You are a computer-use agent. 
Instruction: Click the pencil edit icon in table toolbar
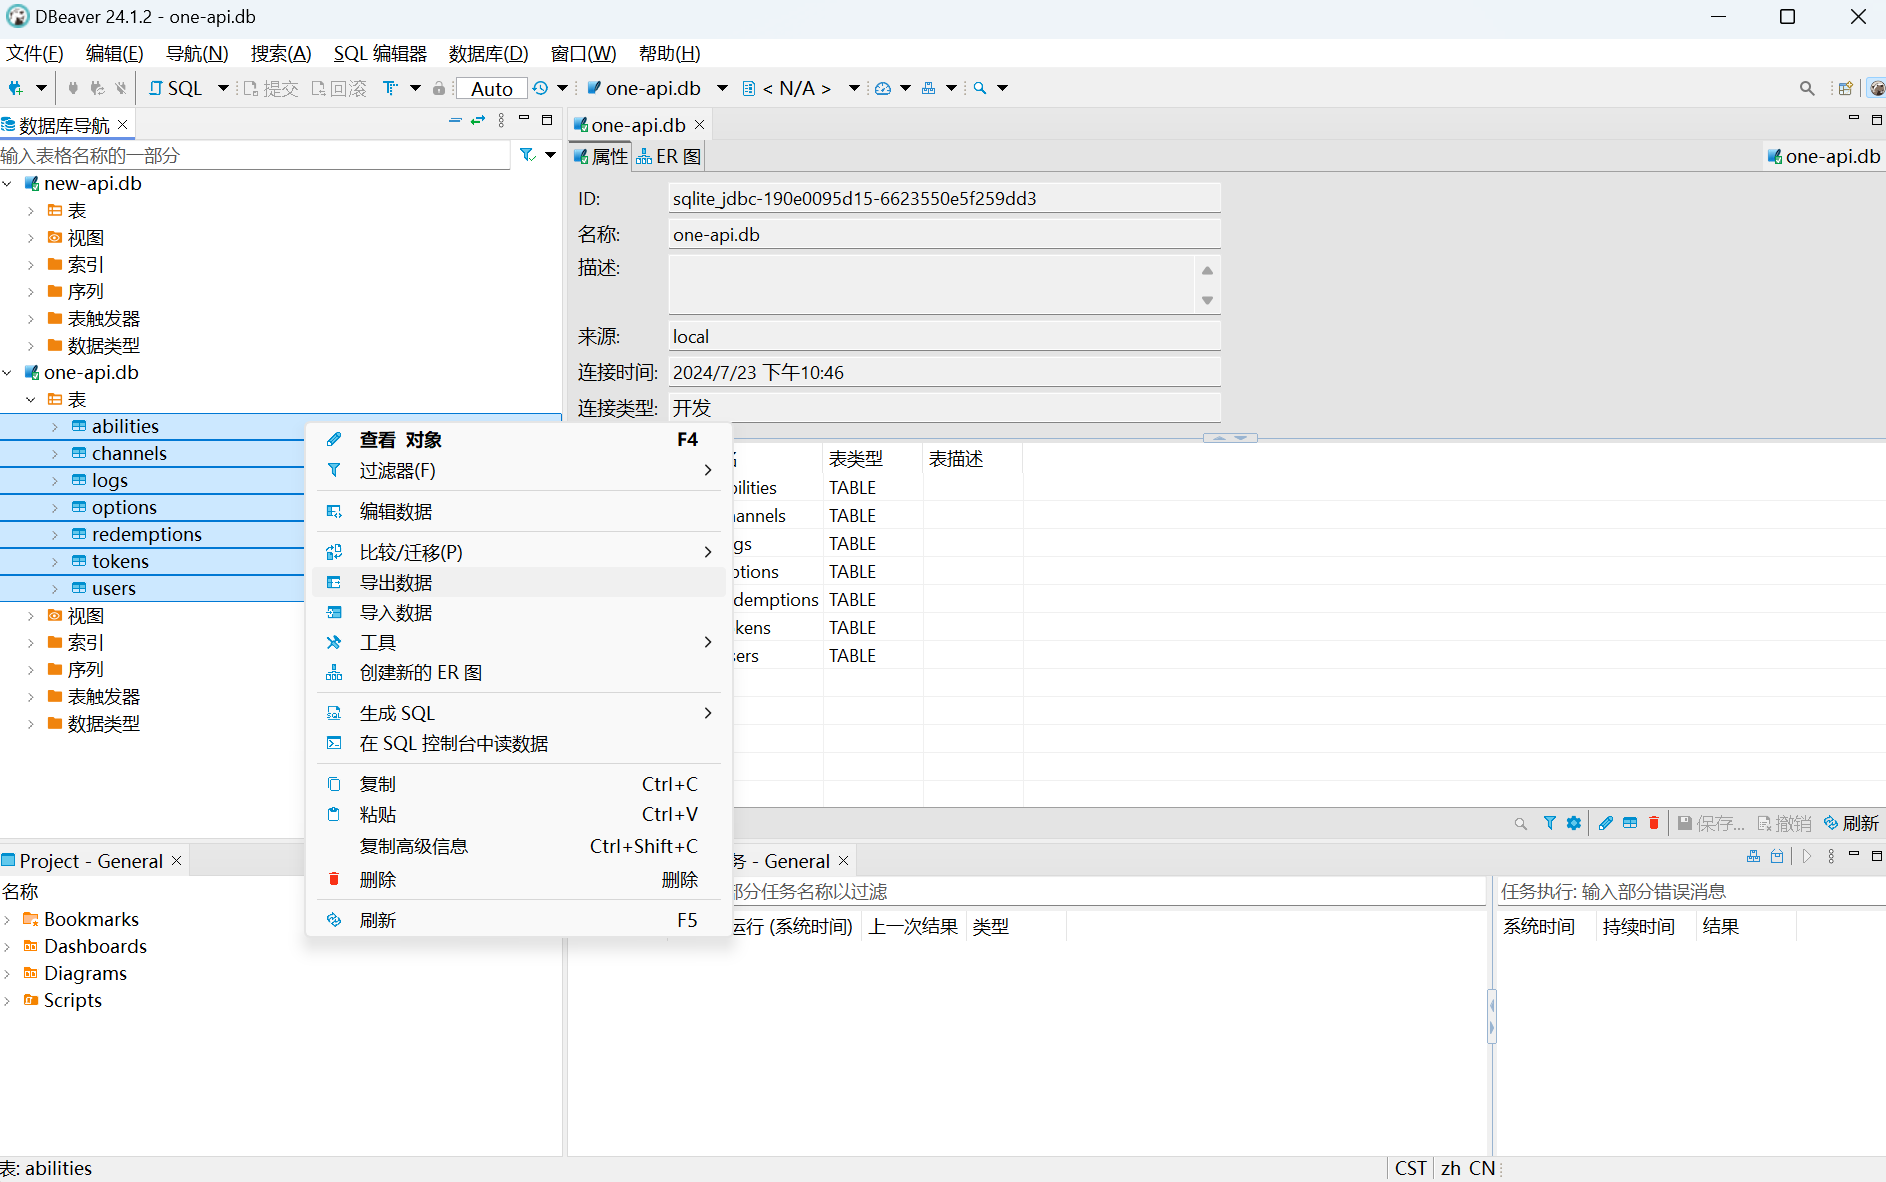coord(1606,823)
